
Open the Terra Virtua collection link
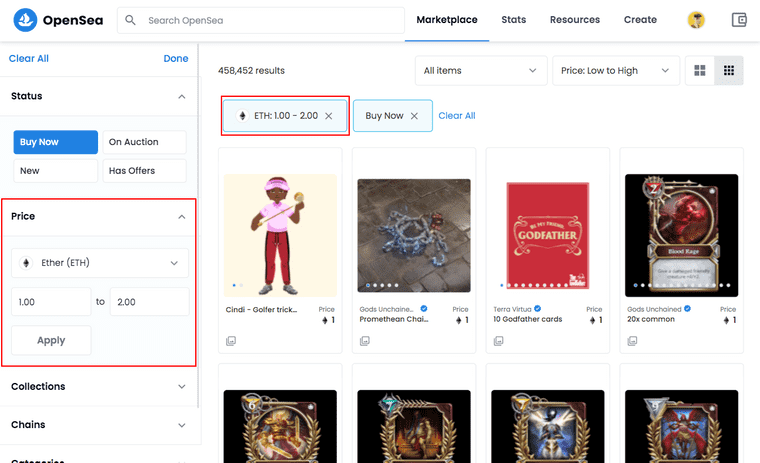[512, 309]
